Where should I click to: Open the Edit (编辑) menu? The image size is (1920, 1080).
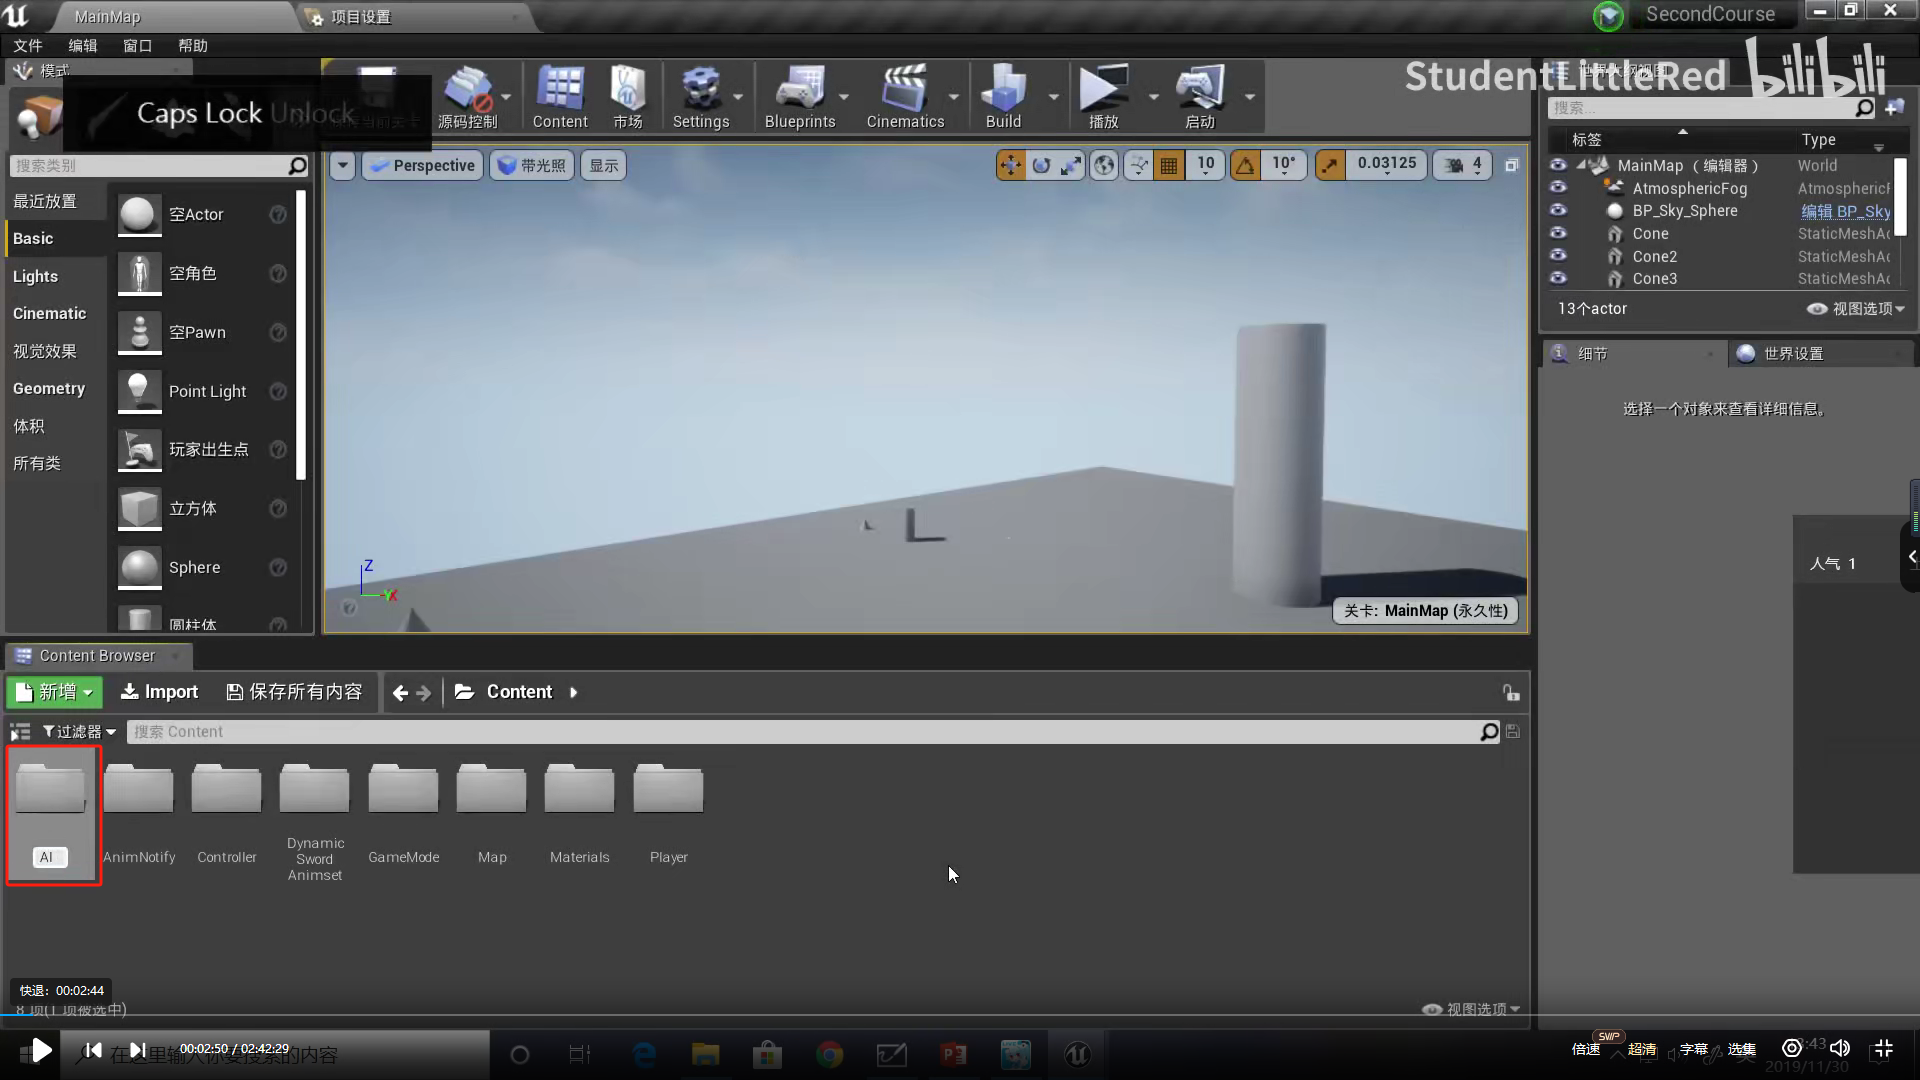tap(83, 45)
